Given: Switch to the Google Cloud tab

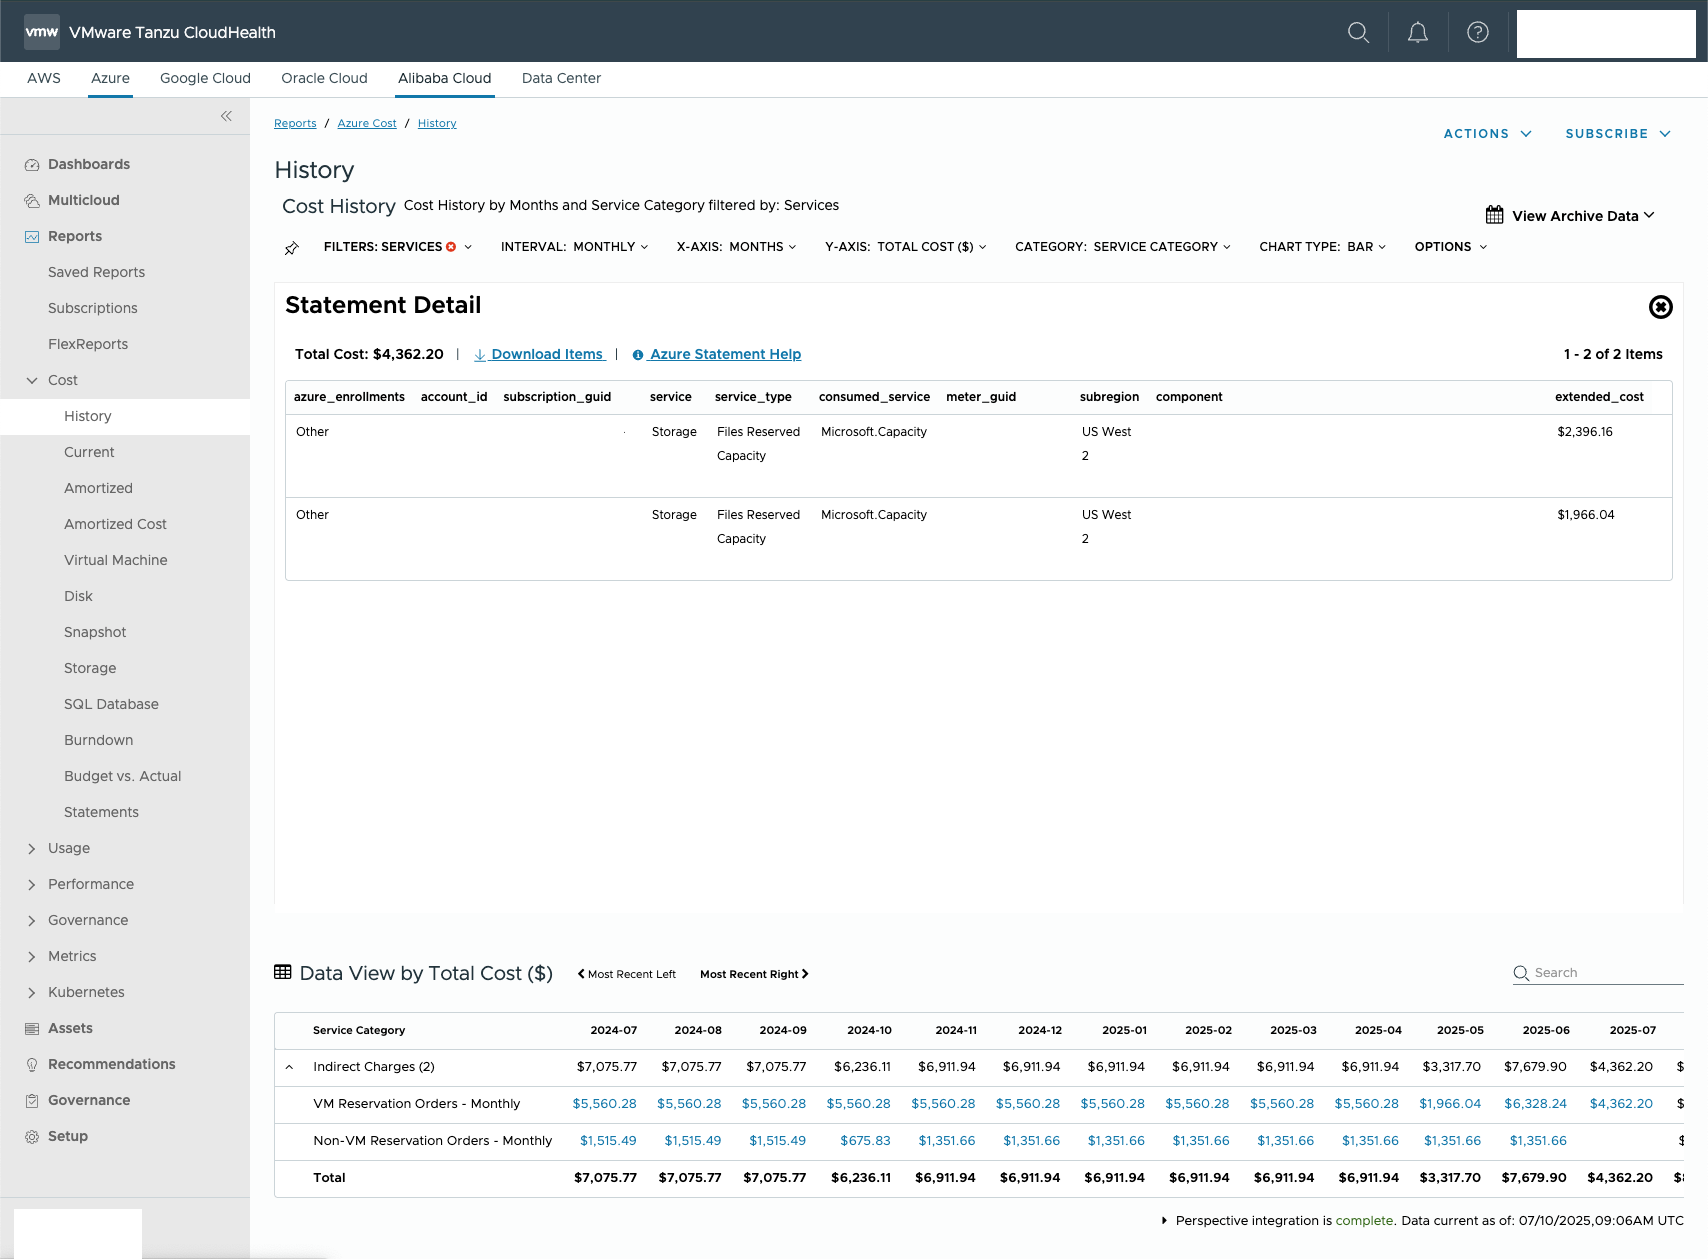Looking at the screenshot, I should [x=205, y=78].
